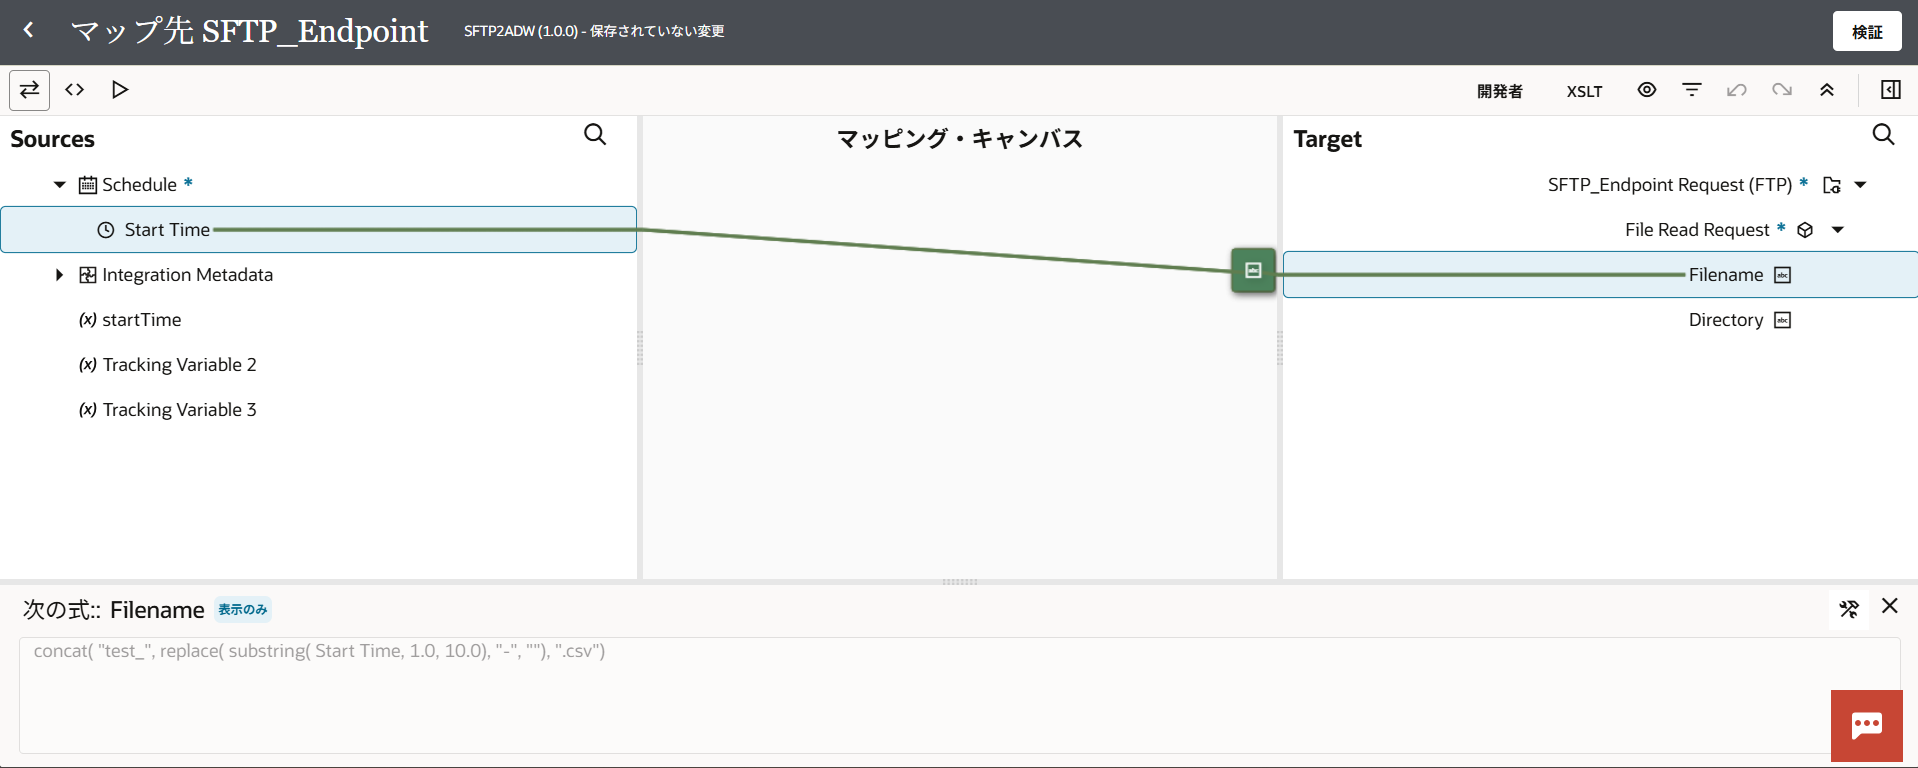1918x768 pixels.
Task: Search sources with the magnifier icon
Action: coord(595,135)
